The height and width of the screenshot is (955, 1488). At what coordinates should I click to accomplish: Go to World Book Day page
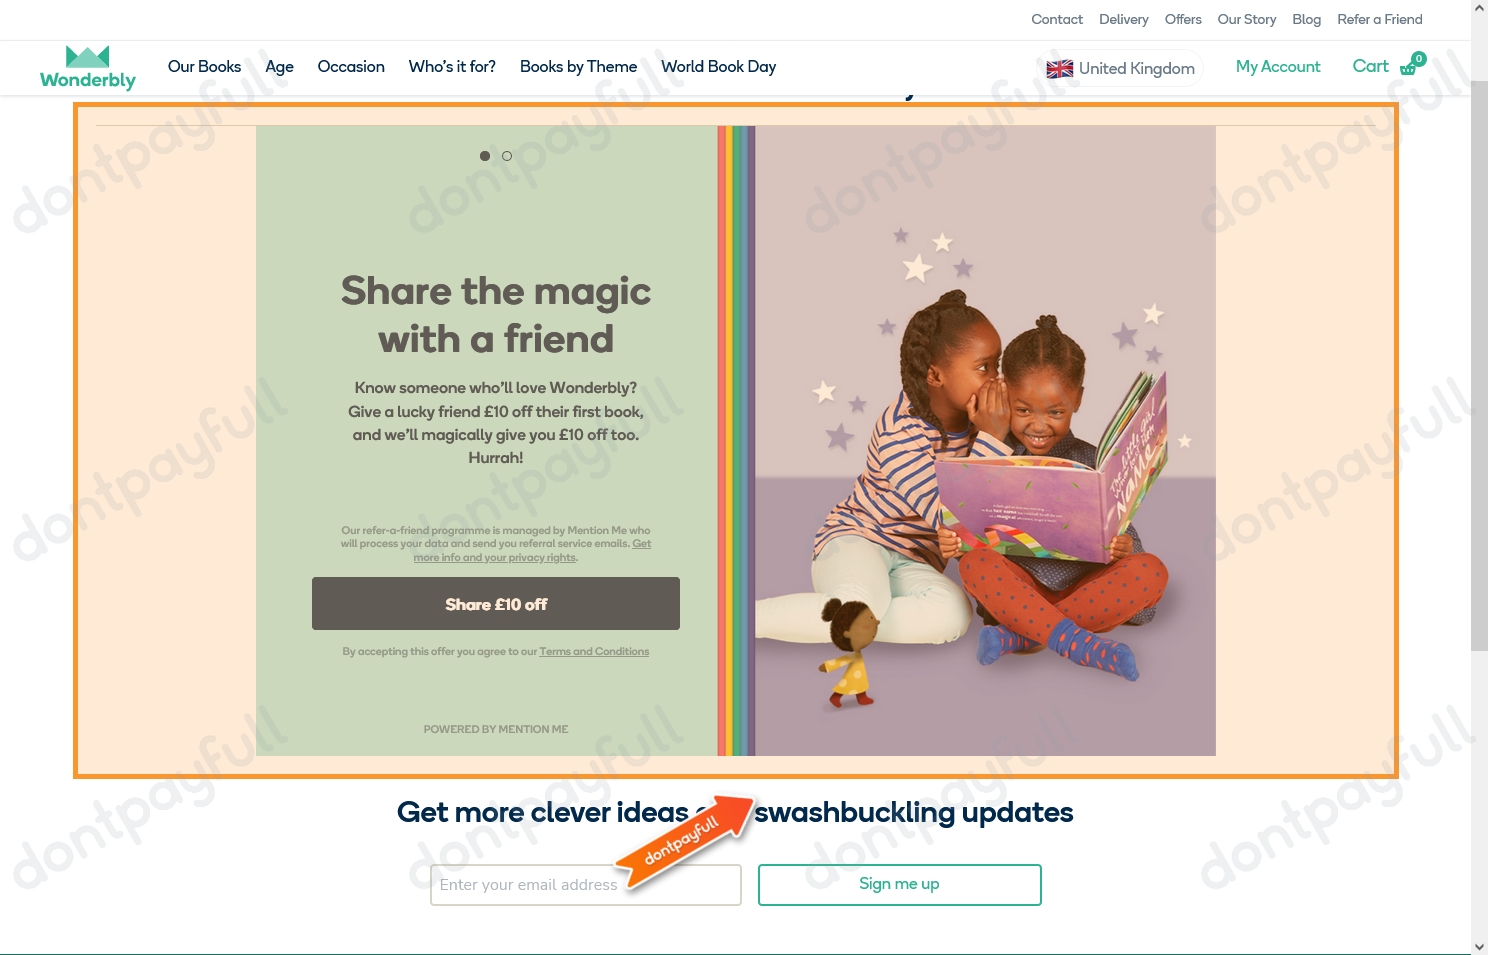click(x=718, y=67)
